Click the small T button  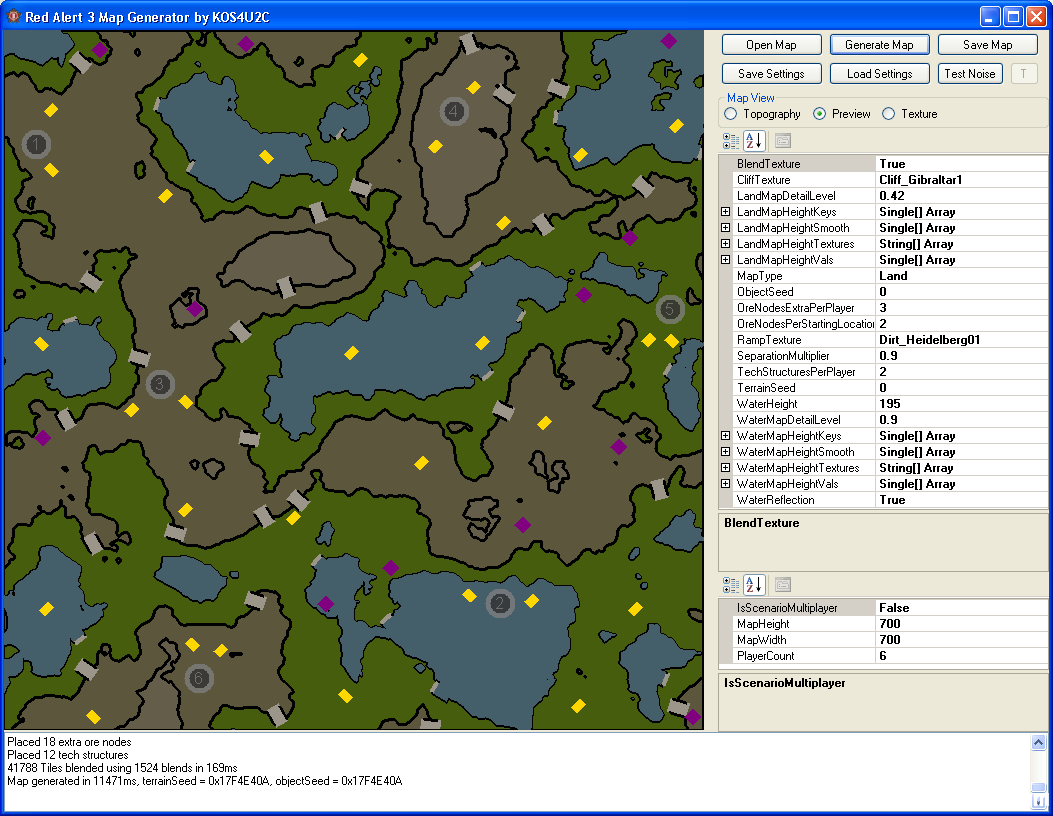(1024, 74)
